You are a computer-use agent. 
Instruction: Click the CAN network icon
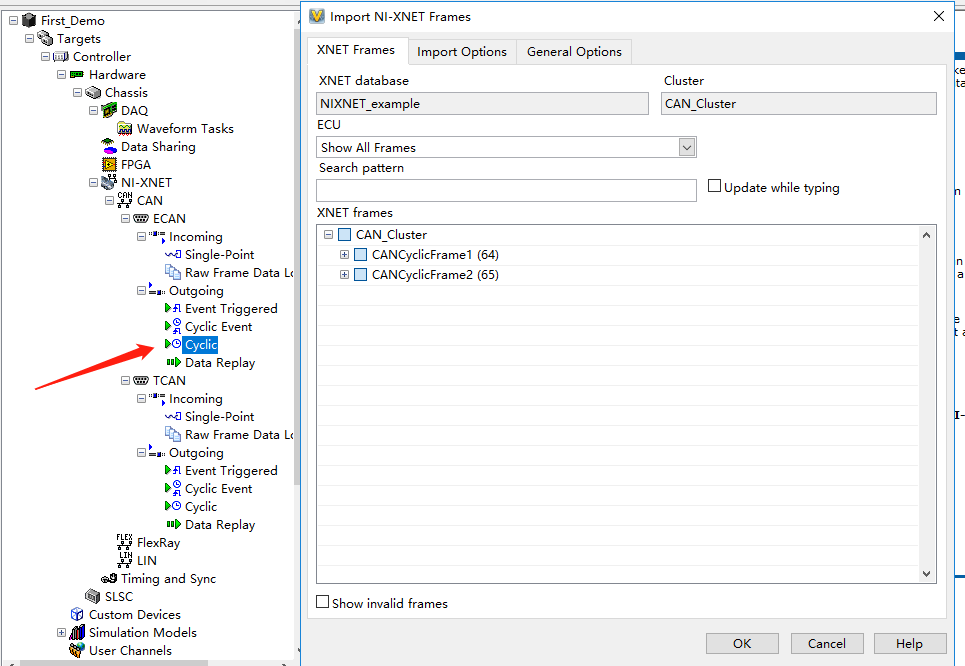(125, 200)
